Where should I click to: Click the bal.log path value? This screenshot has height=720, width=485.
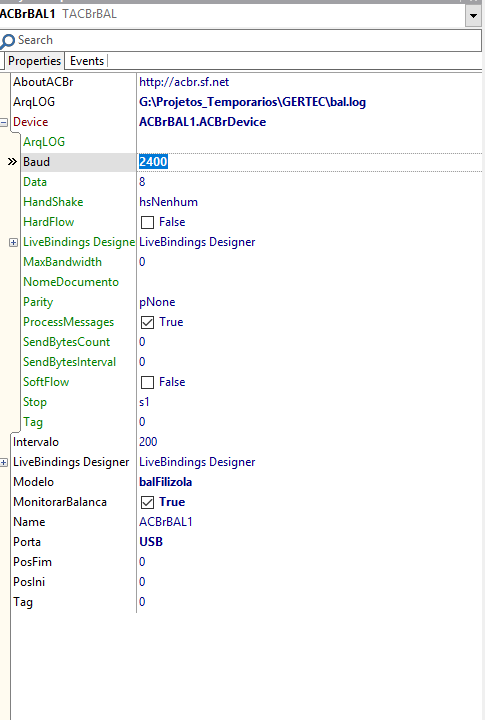click(253, 102)
